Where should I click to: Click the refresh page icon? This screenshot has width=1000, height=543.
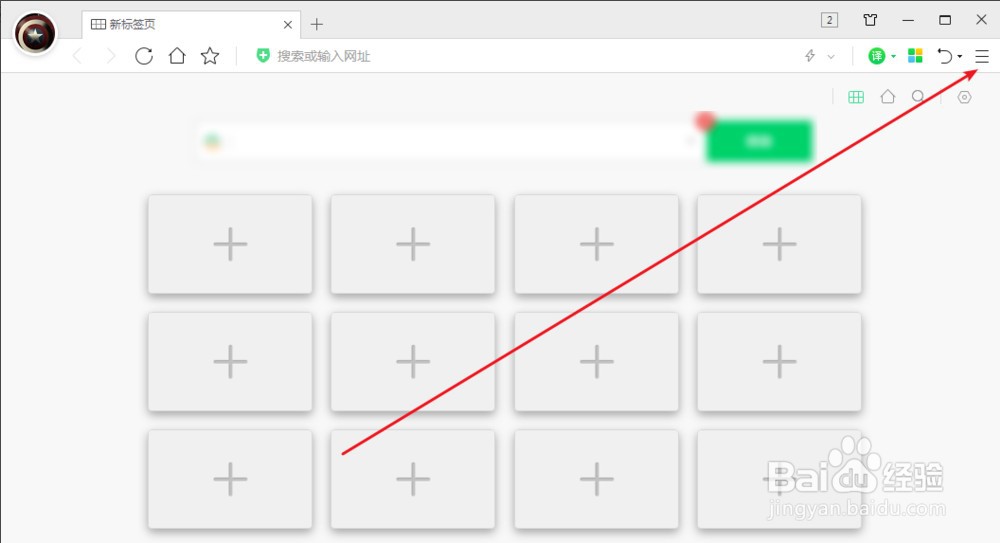(144, 56)
